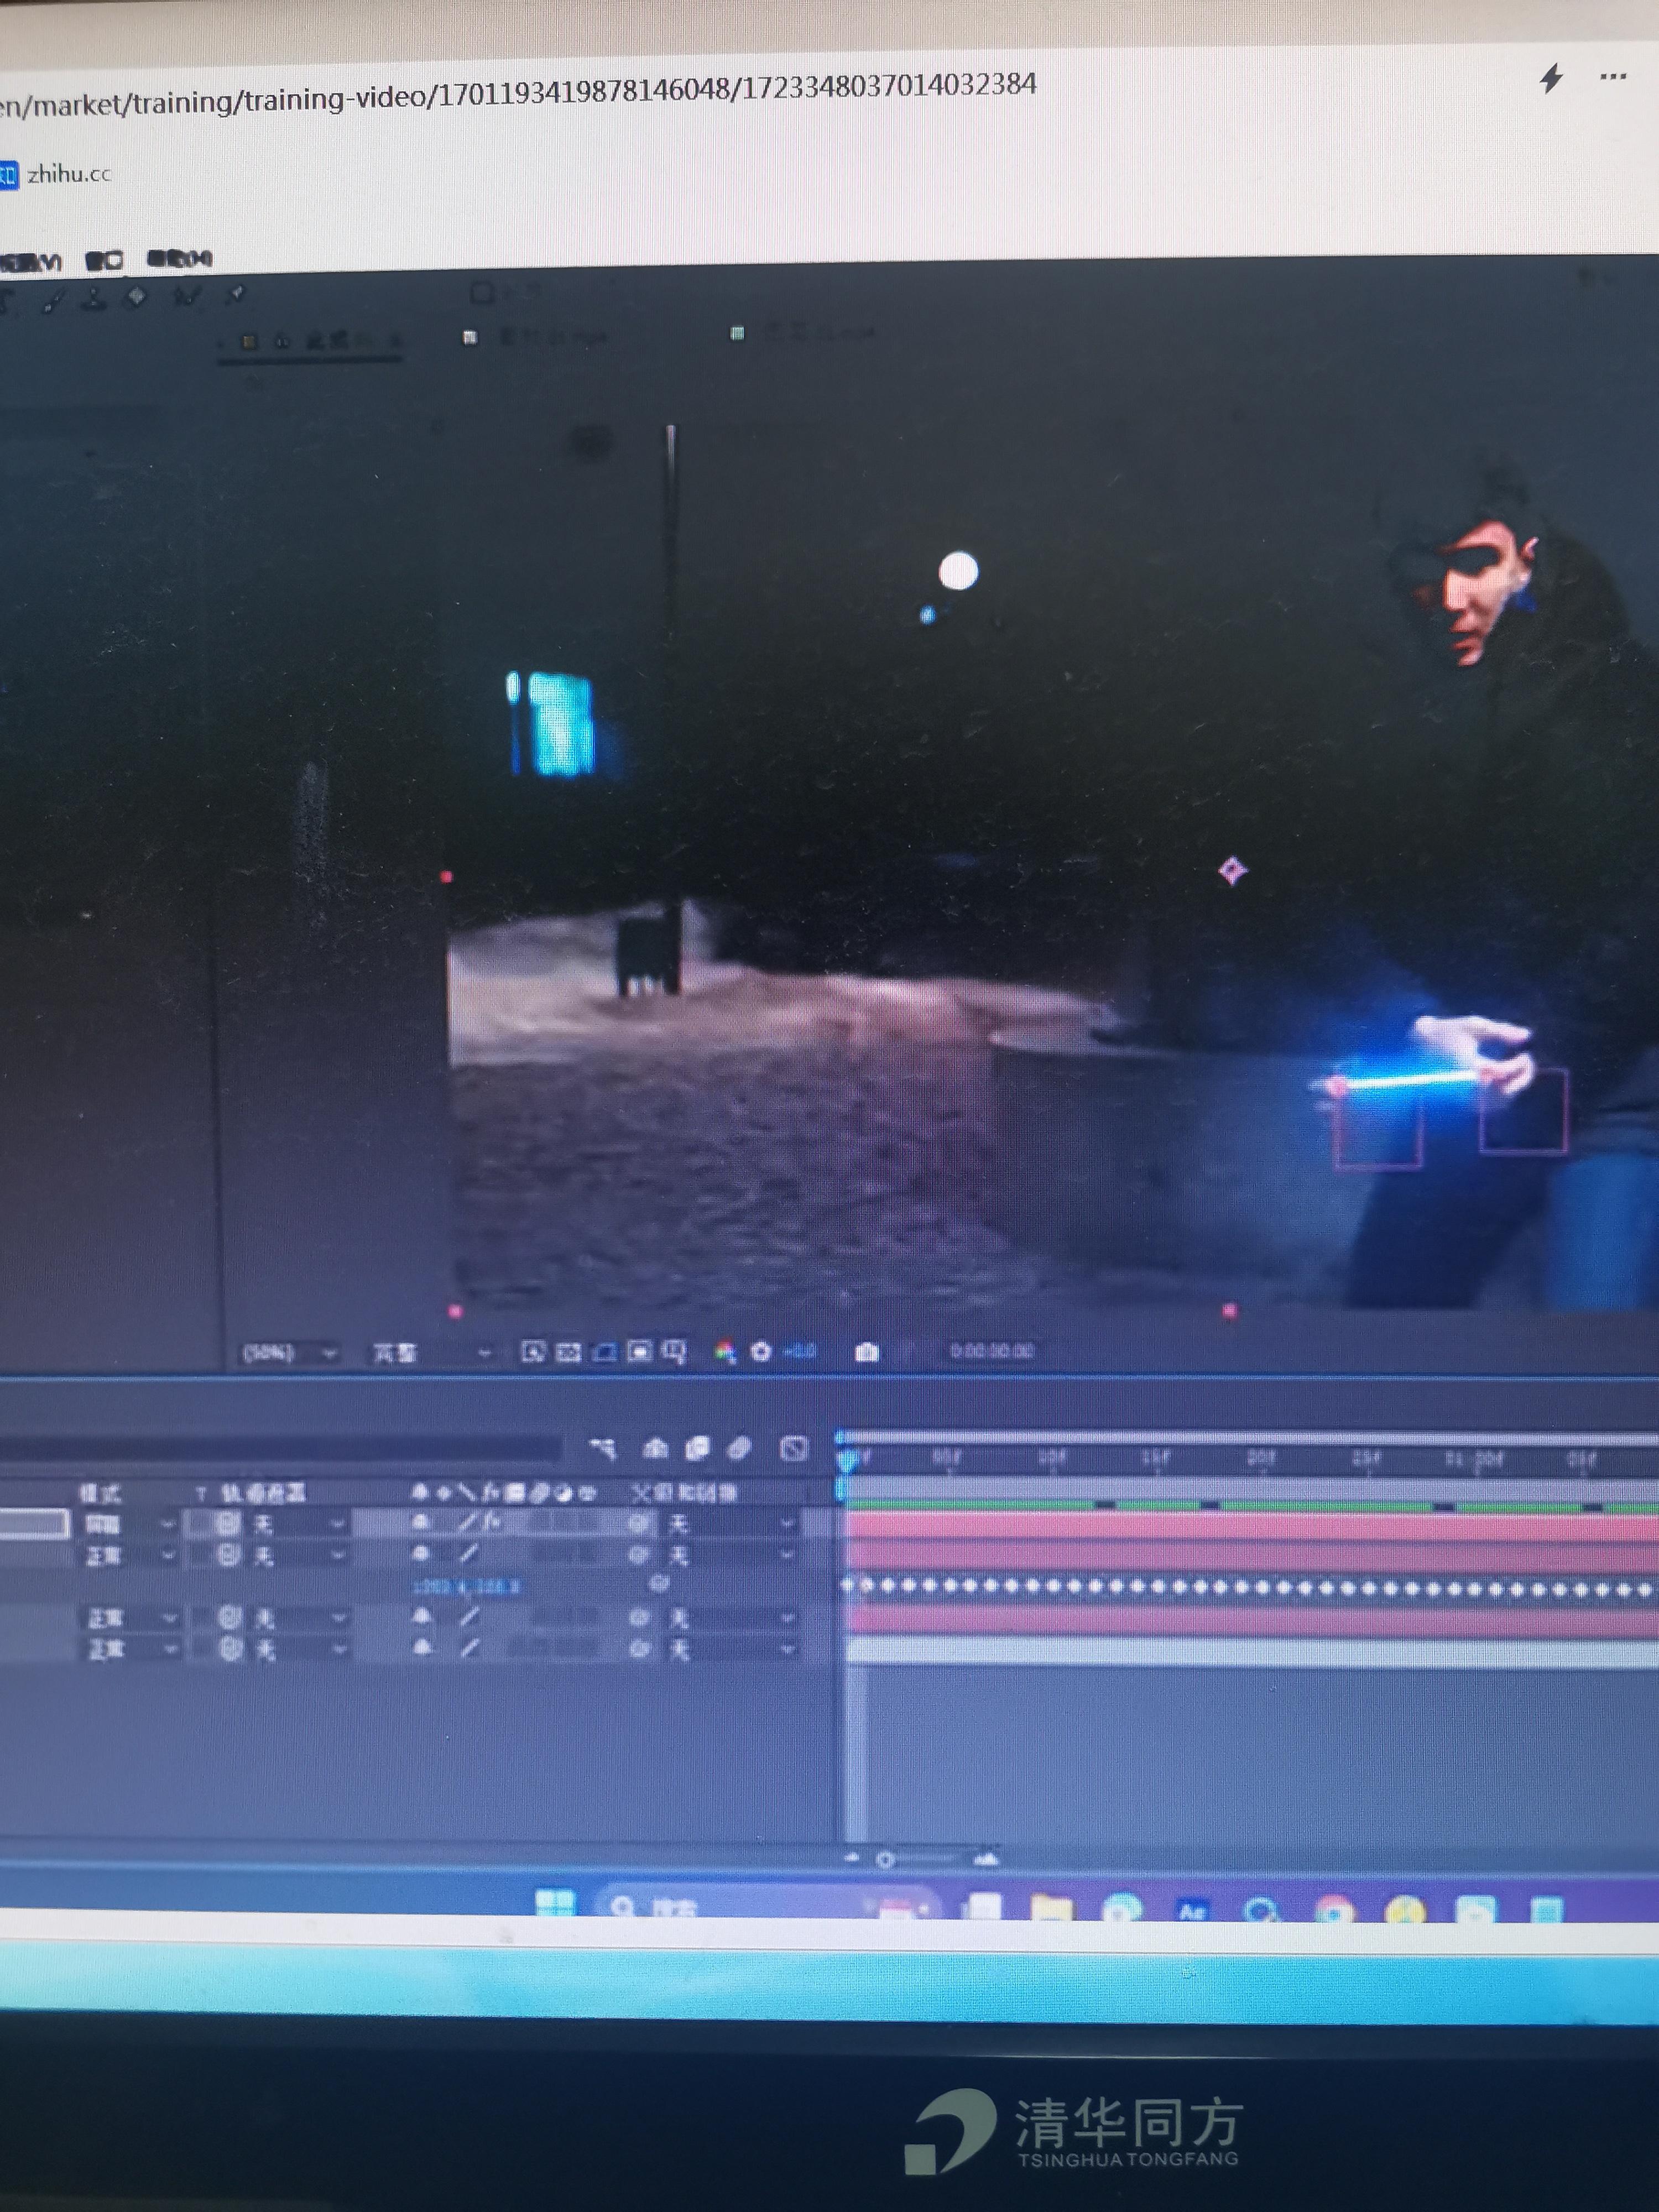Toggle the quality switch on first layer

468,1523
